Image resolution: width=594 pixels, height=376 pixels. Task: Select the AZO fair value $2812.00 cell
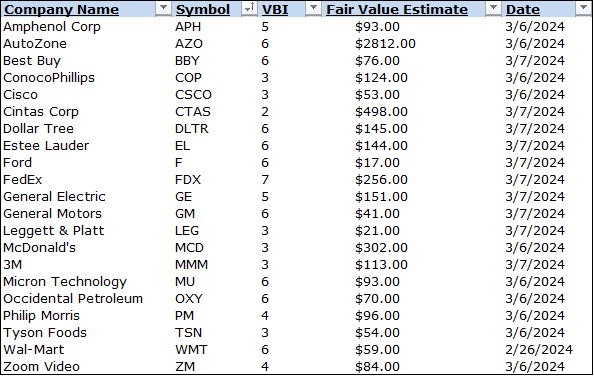[385, 44]
